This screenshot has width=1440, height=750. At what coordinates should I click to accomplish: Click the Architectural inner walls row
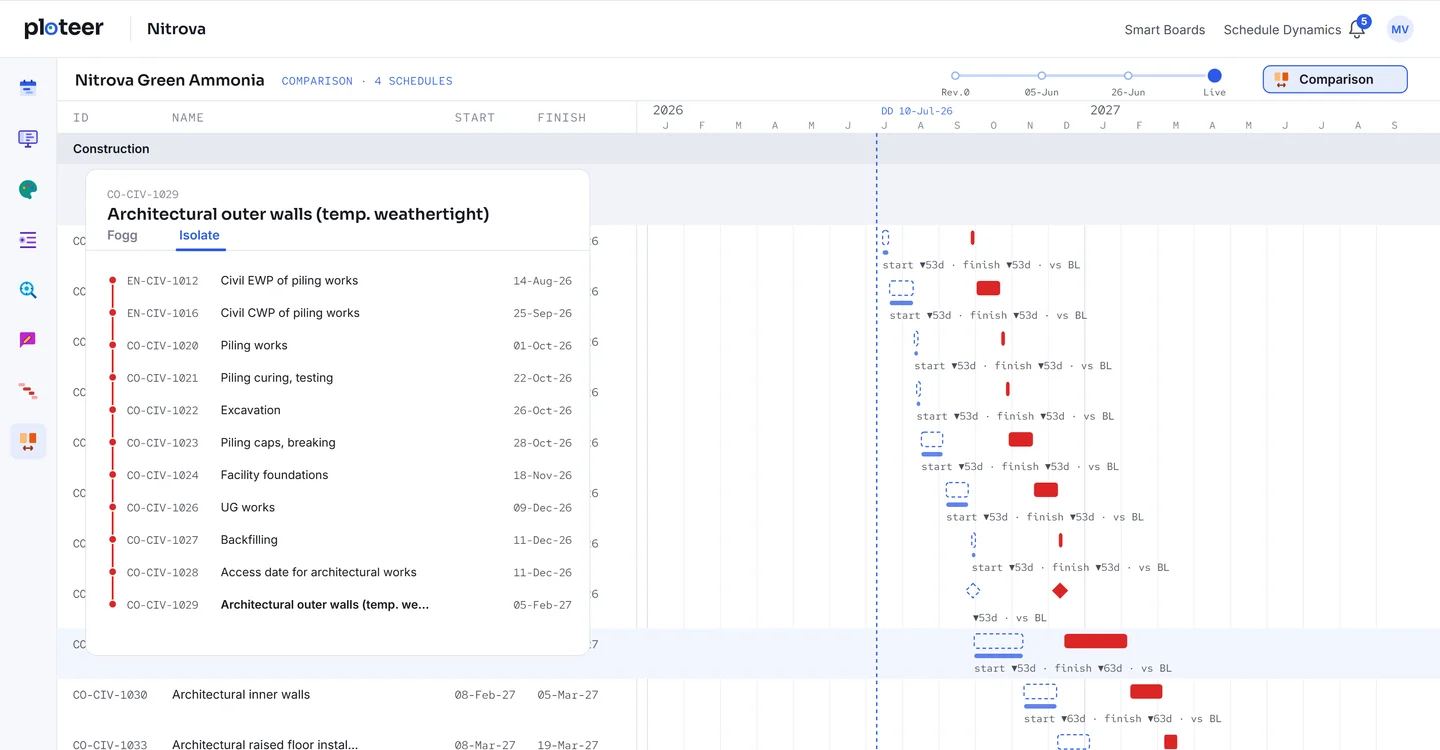tap(748, 695)
